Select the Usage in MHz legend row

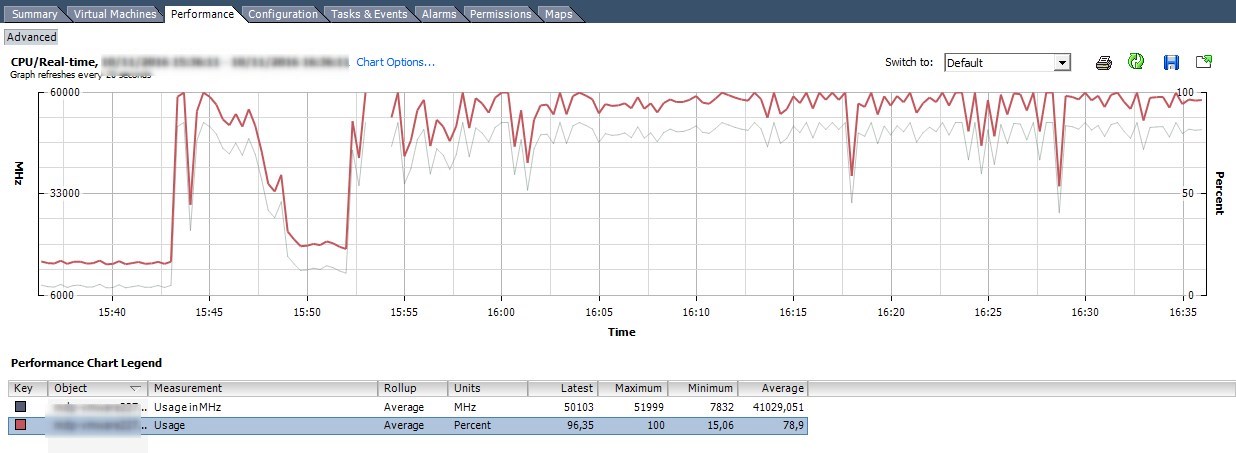click(400, 407)
